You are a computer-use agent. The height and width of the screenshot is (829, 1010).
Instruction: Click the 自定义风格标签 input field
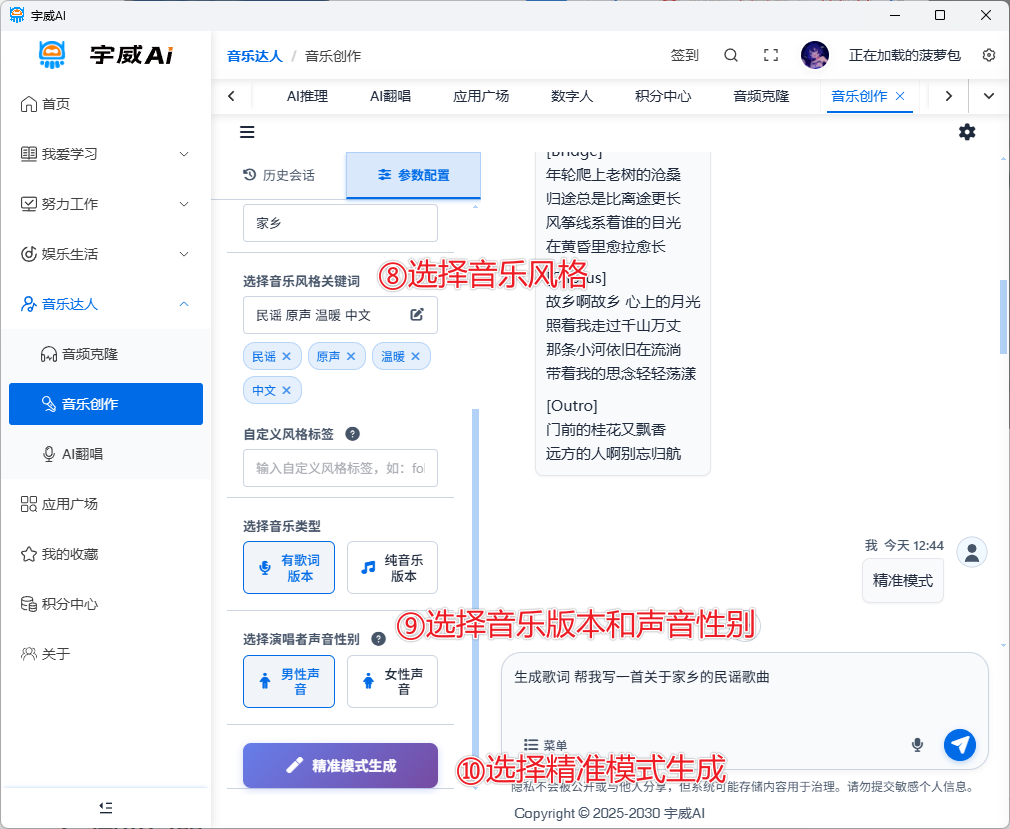pyautogui.click(x=340, y=468)
